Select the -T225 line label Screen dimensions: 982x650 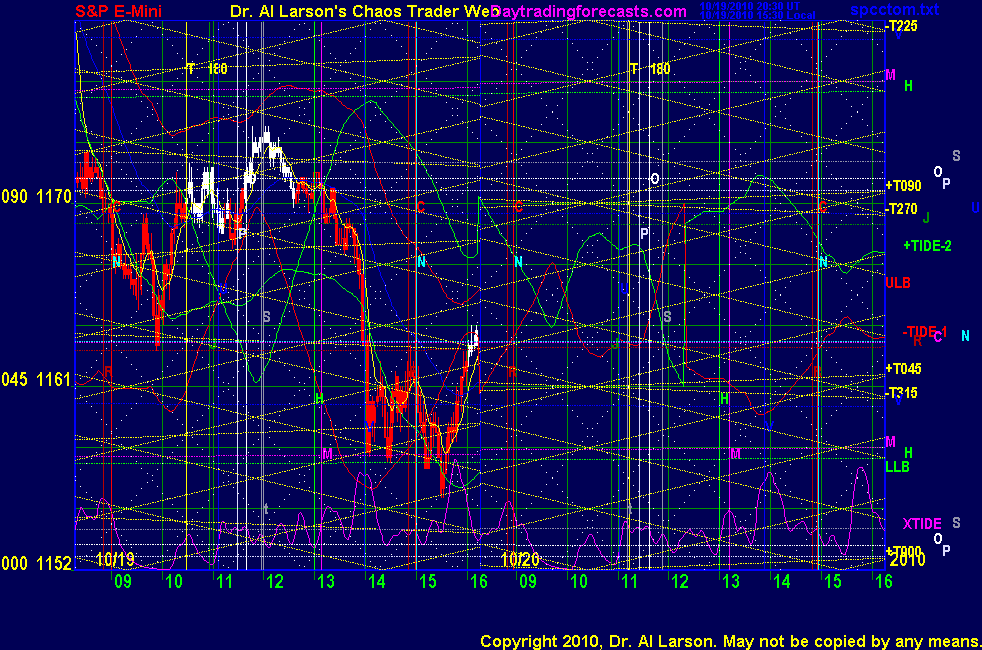(902, 26)
